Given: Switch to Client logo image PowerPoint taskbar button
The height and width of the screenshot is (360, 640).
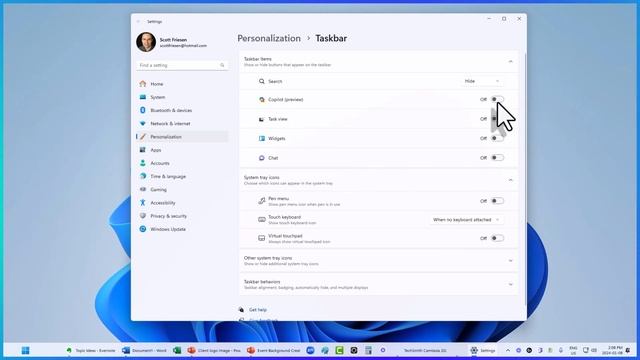Looking at the screenshot, I should pos(214,350).
